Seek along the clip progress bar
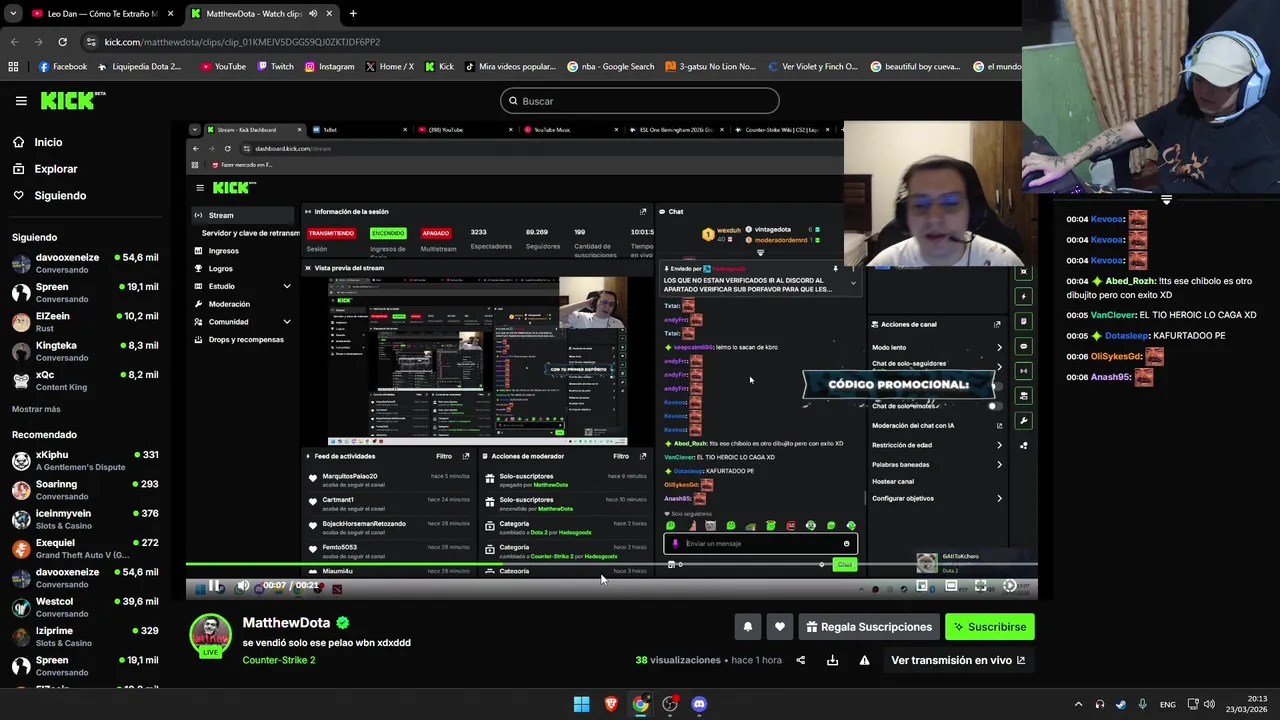 pos(611,564)
